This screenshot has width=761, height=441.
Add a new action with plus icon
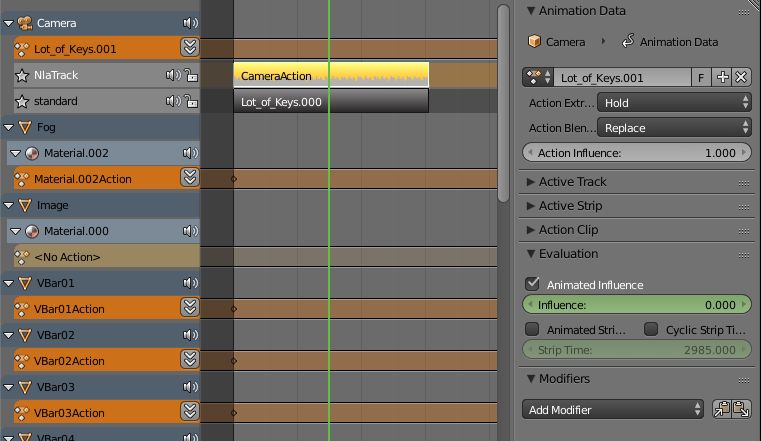coord(722,77)
